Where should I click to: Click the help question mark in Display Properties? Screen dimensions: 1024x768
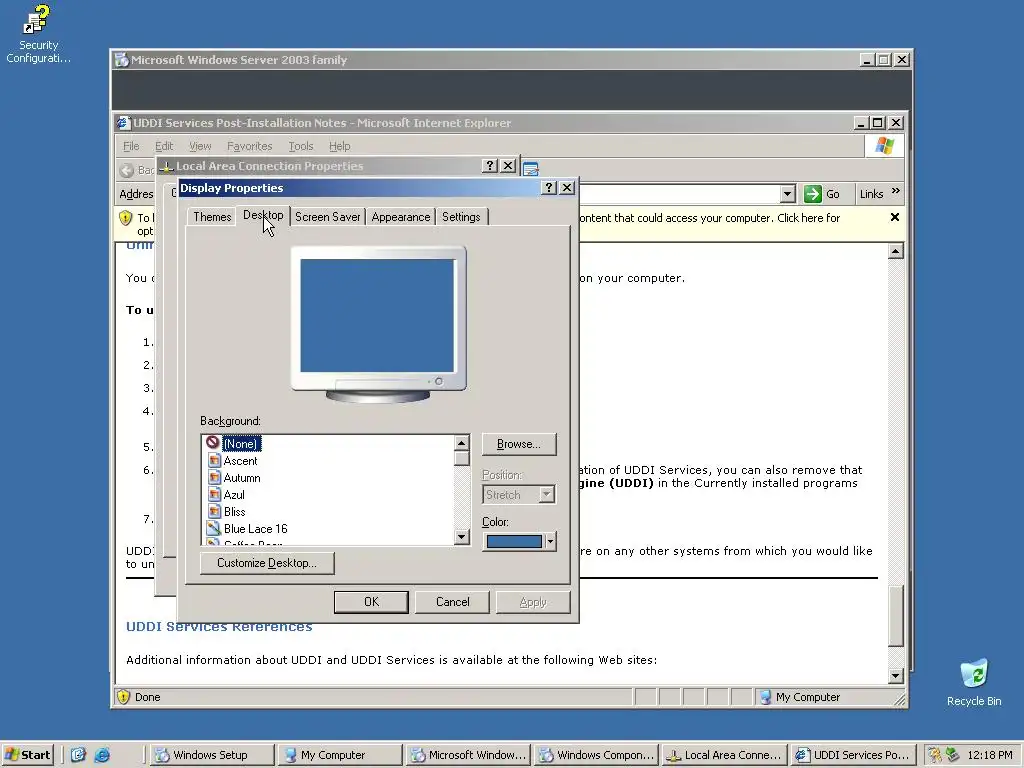[x=549, y=188]
